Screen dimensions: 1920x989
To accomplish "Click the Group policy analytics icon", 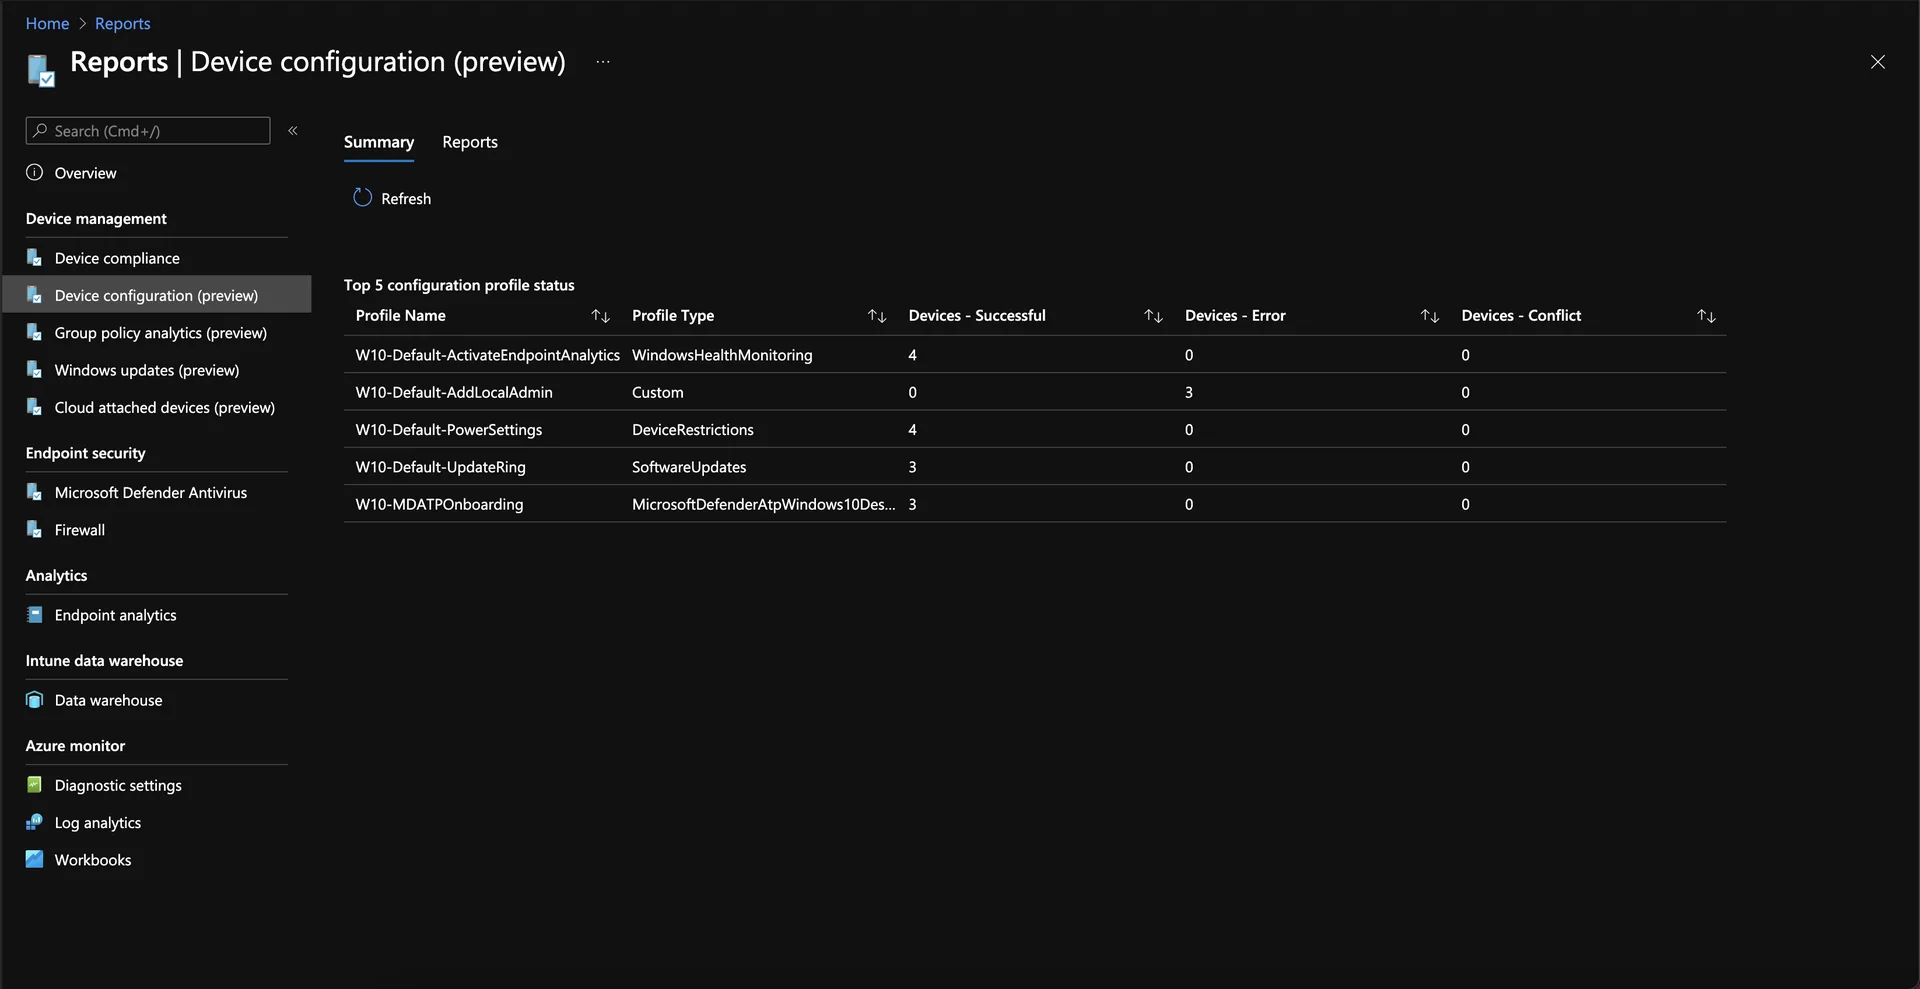I will [35, 333].
